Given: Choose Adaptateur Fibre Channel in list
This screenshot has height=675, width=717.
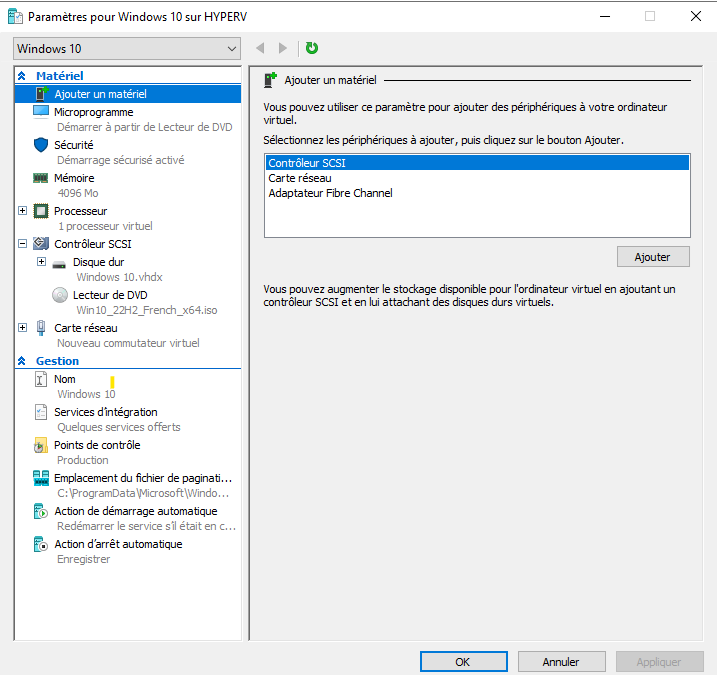Looking at the screenshot, I should pos(330,193).
